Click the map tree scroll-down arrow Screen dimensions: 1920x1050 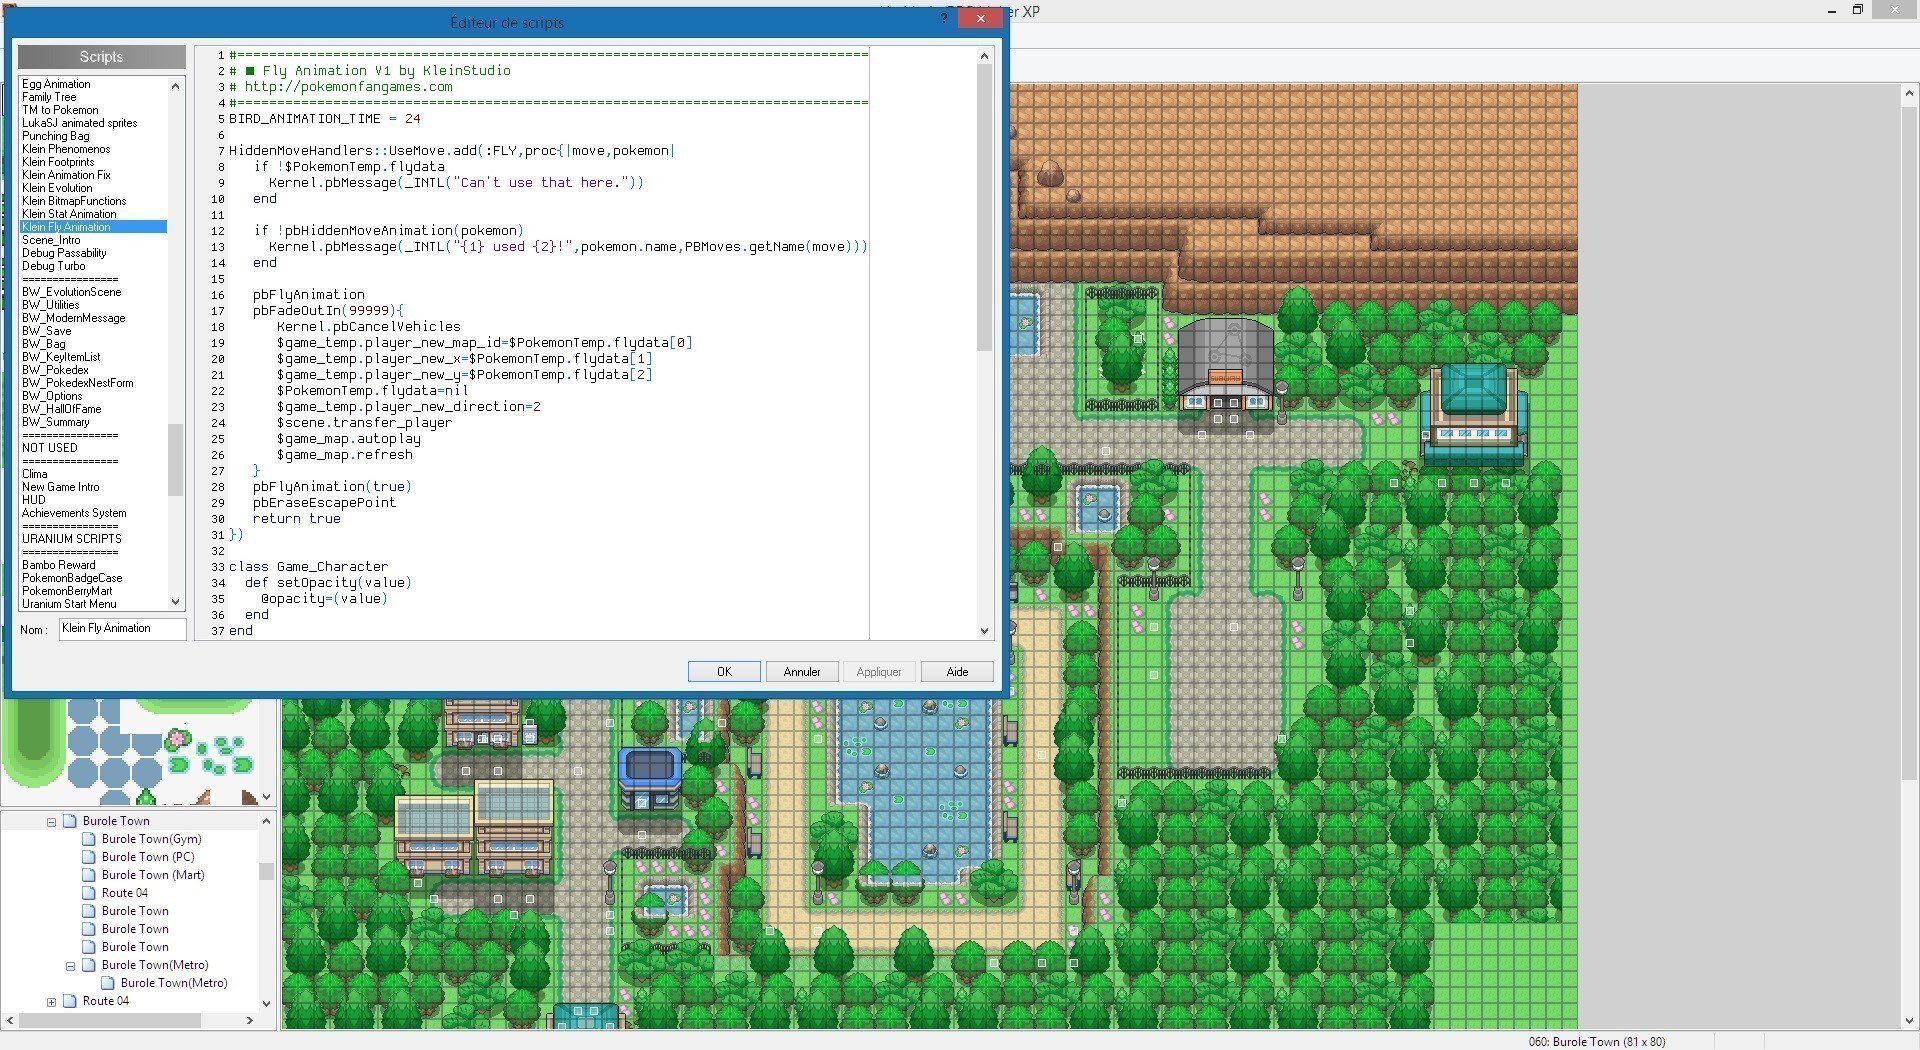click(266, 1003)
